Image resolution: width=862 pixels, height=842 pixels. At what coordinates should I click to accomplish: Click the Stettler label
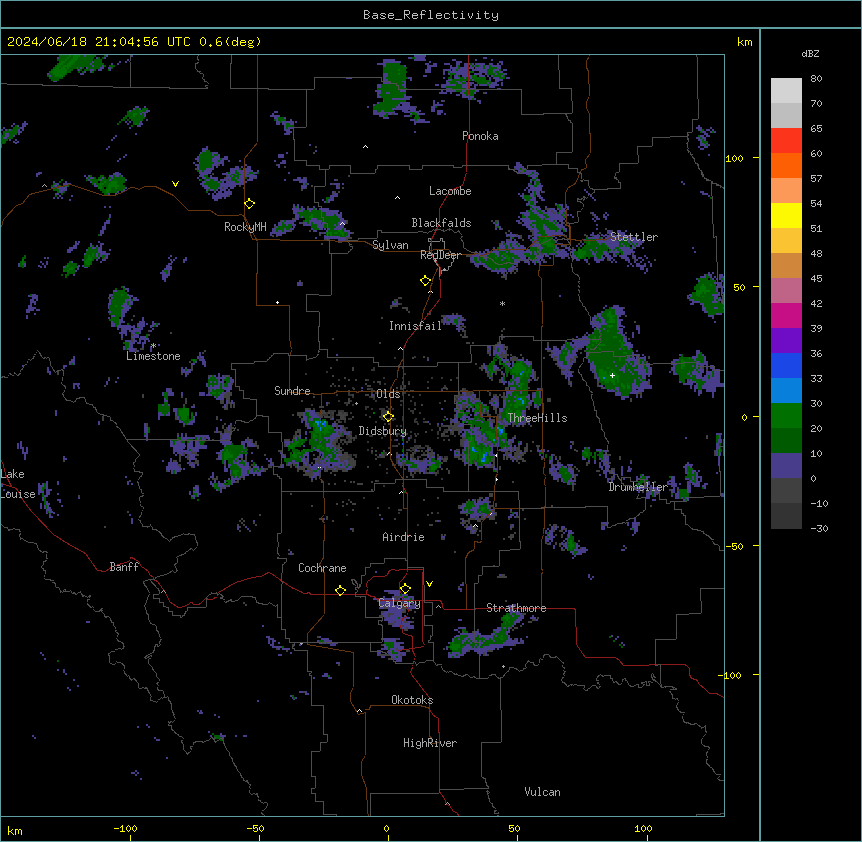click(634, 237)
